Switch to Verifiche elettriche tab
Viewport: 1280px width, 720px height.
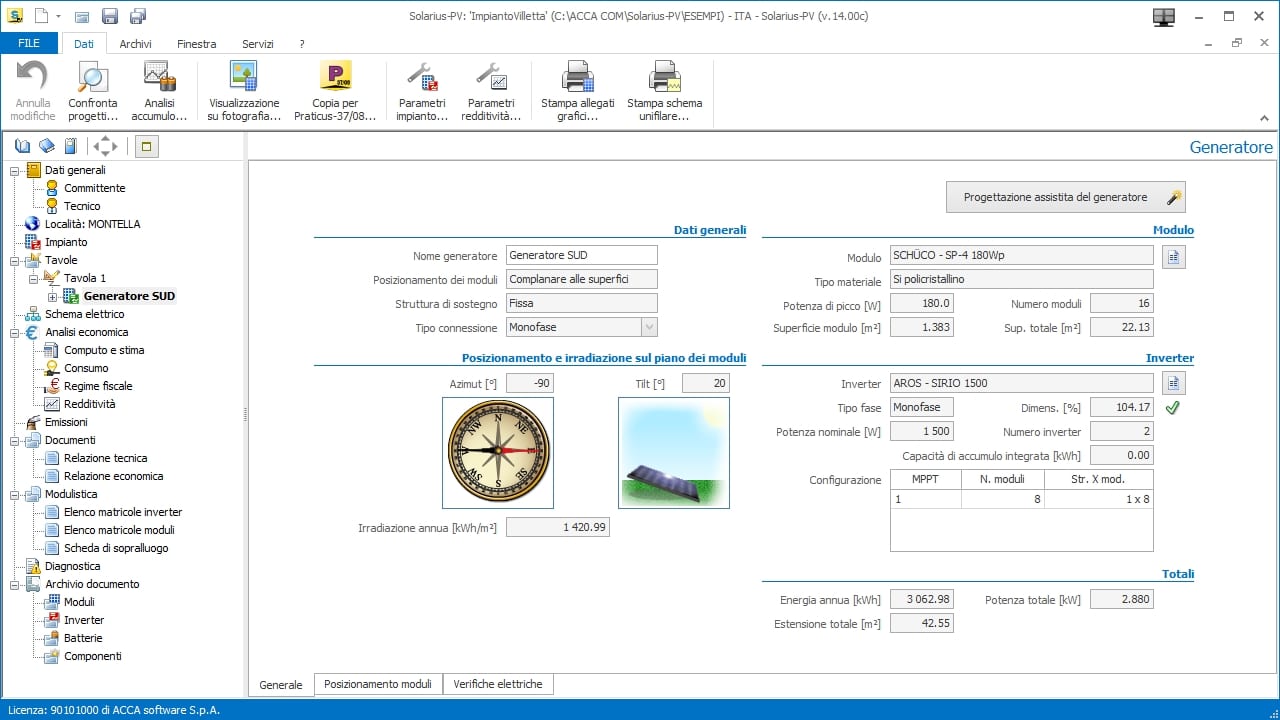pyautogui.click(x=498, y=684)
